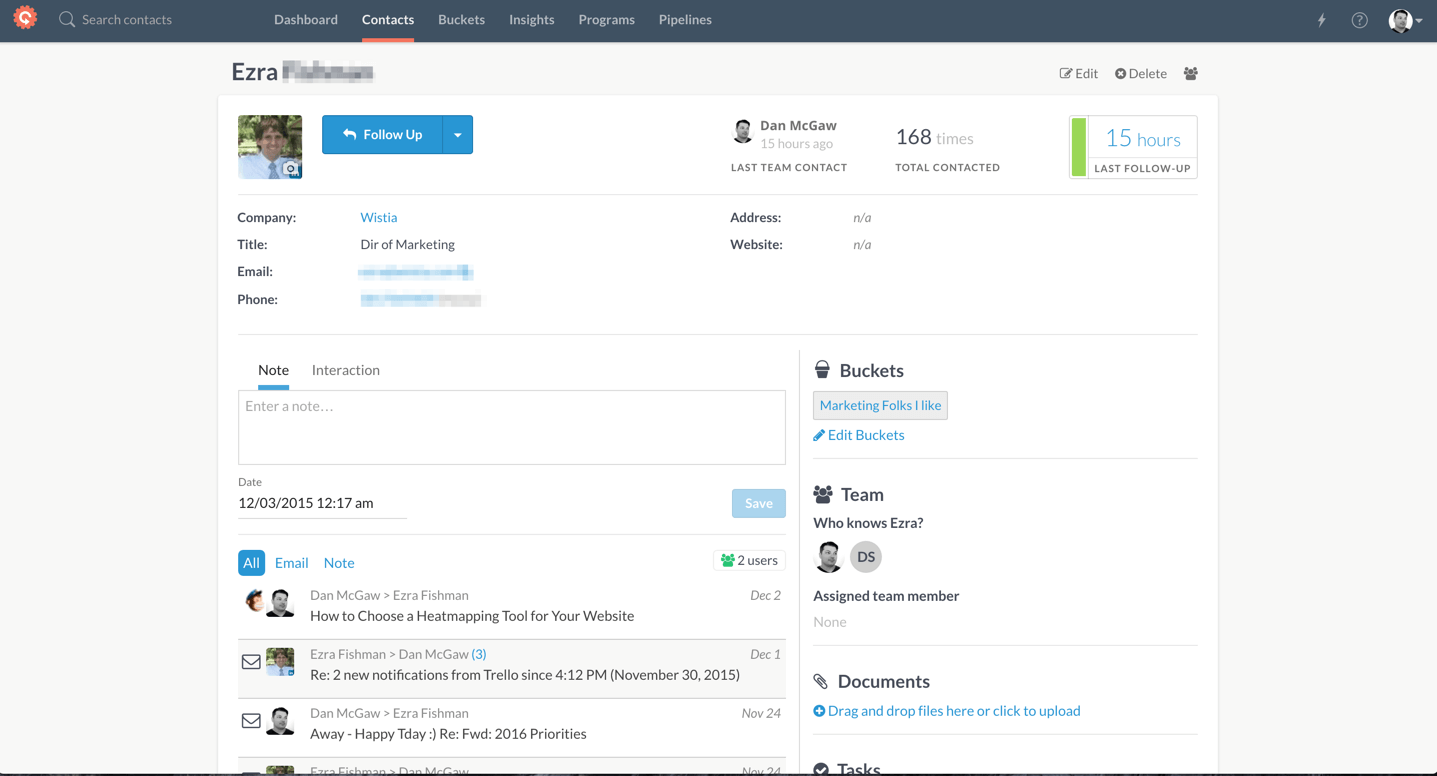Click the 168 times total contacted stat

pos(934,137)
